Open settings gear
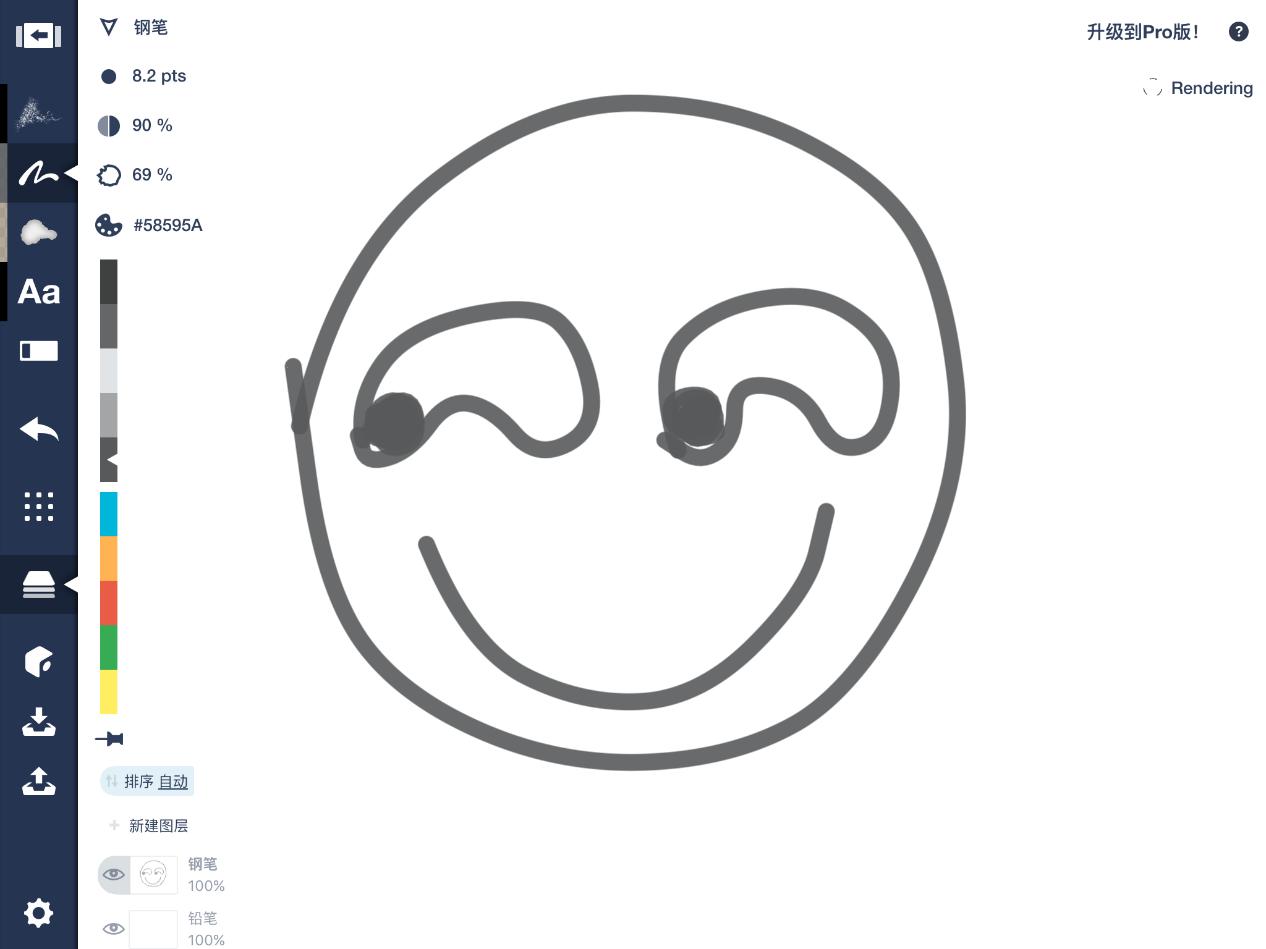The height and width of the screenshot is (949, 1266). pos(39,912)
